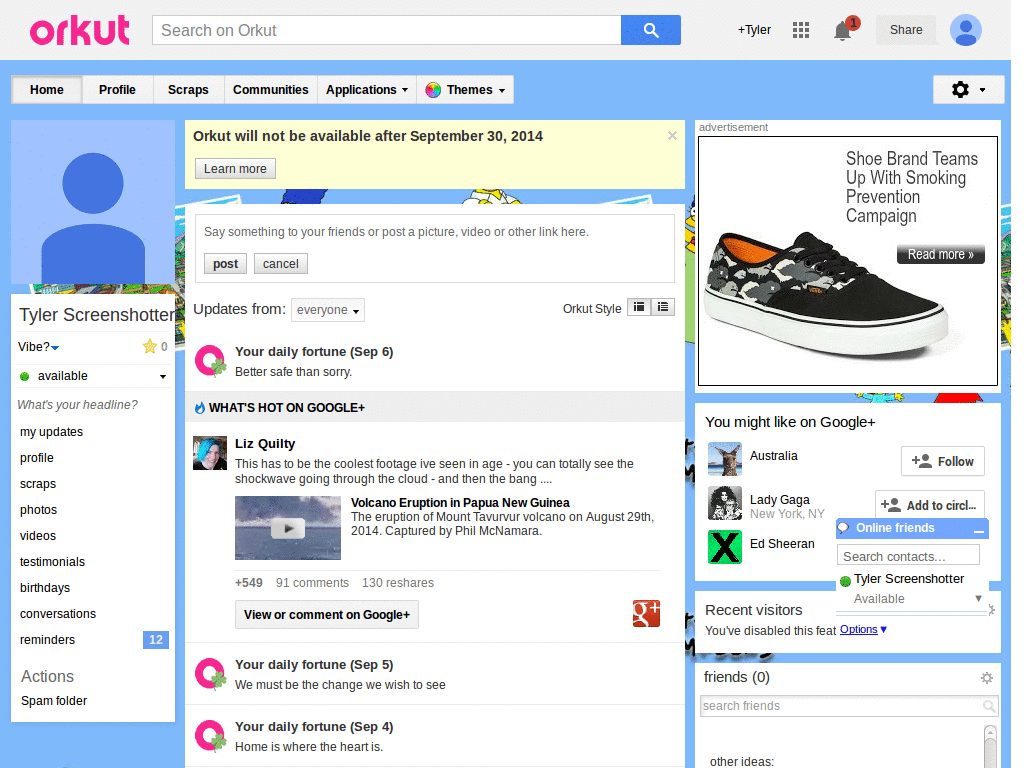Open conversations in sidebar
The image size is (1024, 768).
57,614
